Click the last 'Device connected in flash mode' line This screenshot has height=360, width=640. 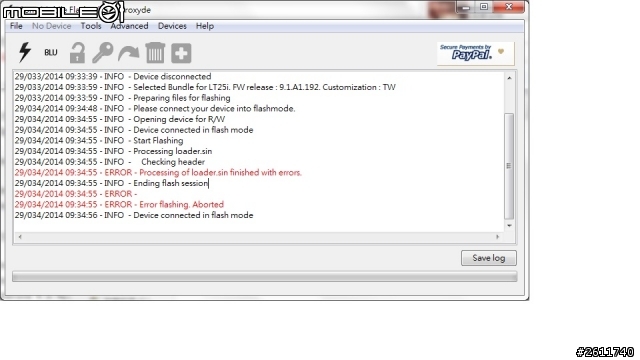134,215
